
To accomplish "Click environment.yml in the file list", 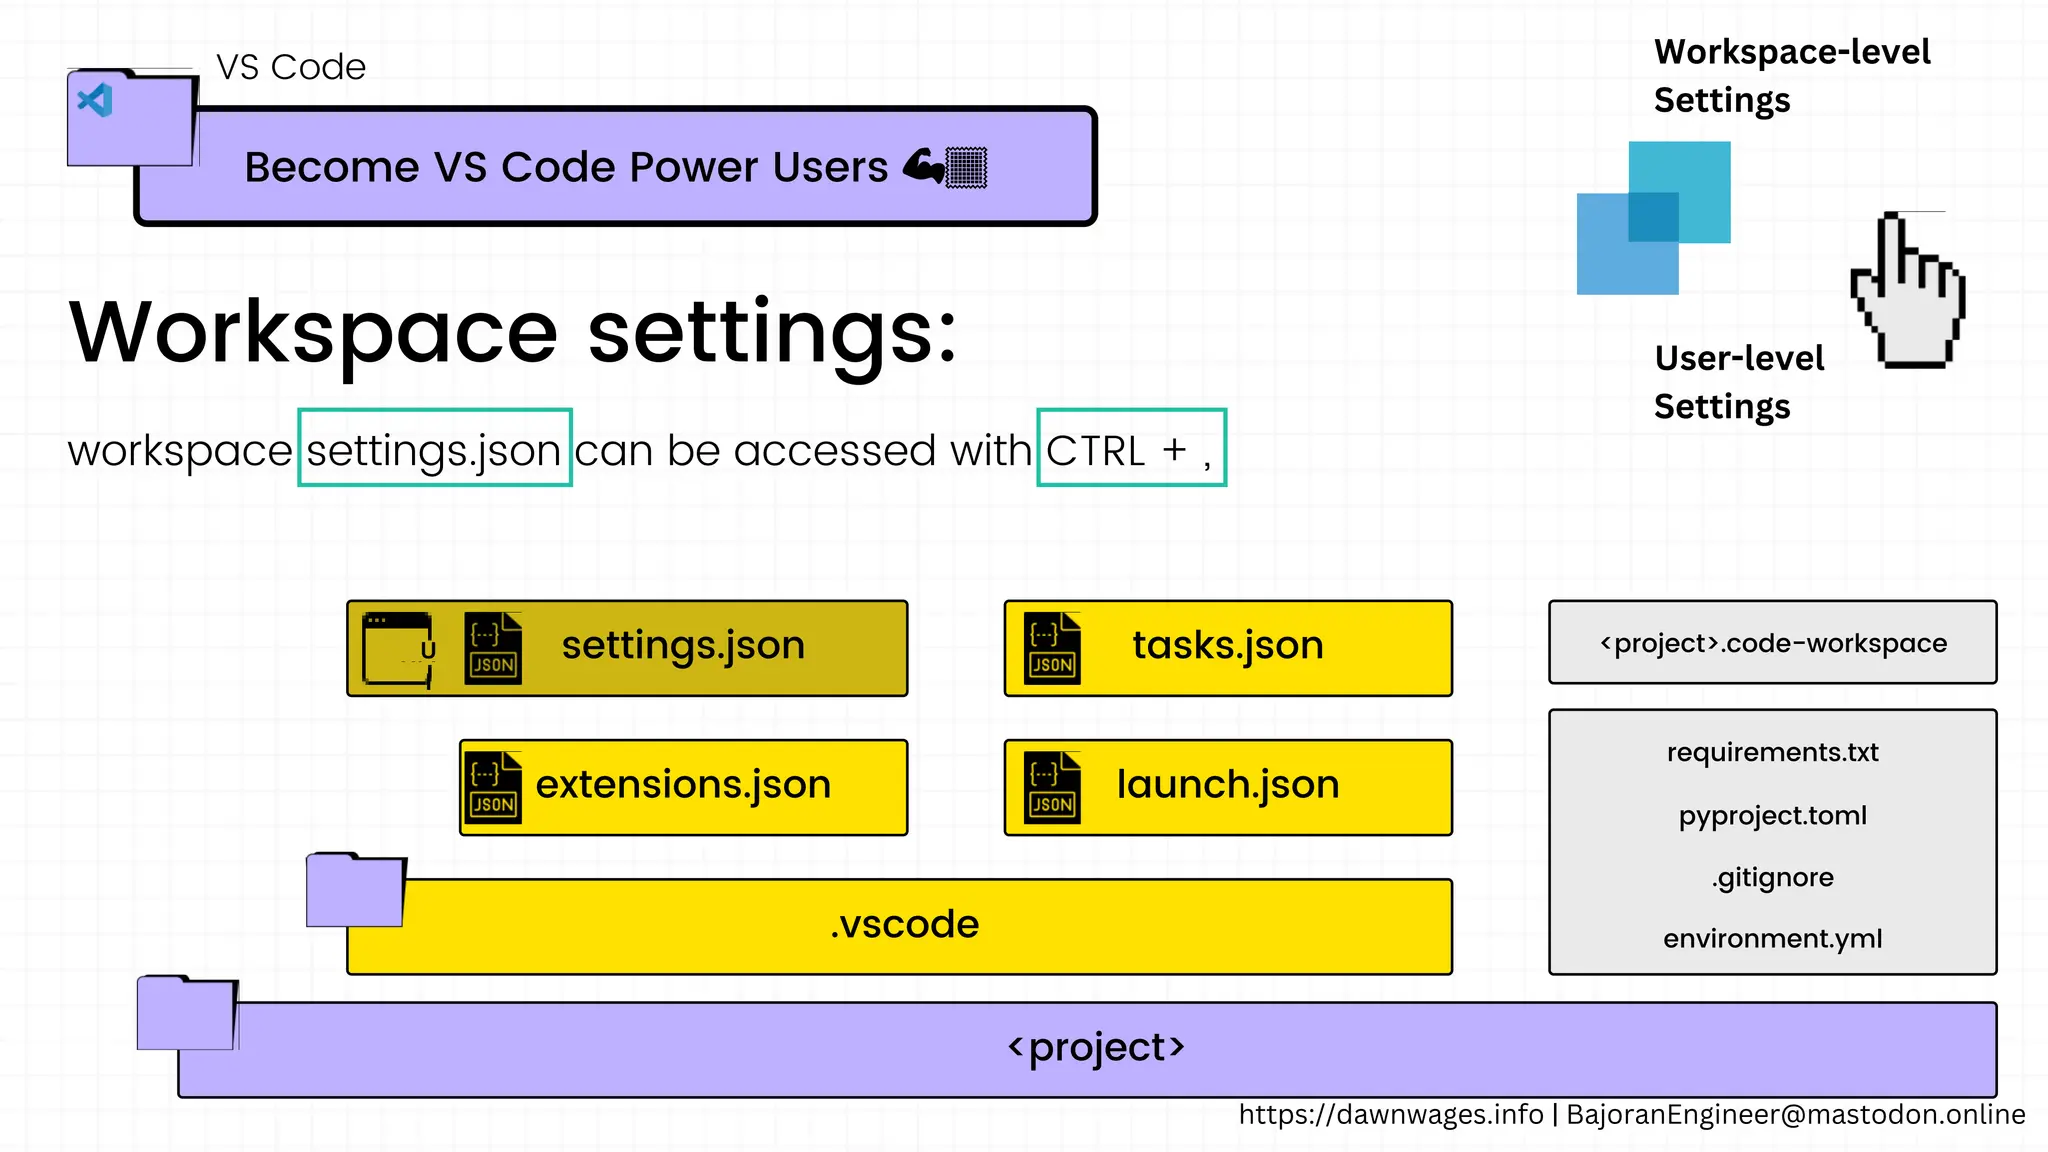I will click(x=1772, y=939).
